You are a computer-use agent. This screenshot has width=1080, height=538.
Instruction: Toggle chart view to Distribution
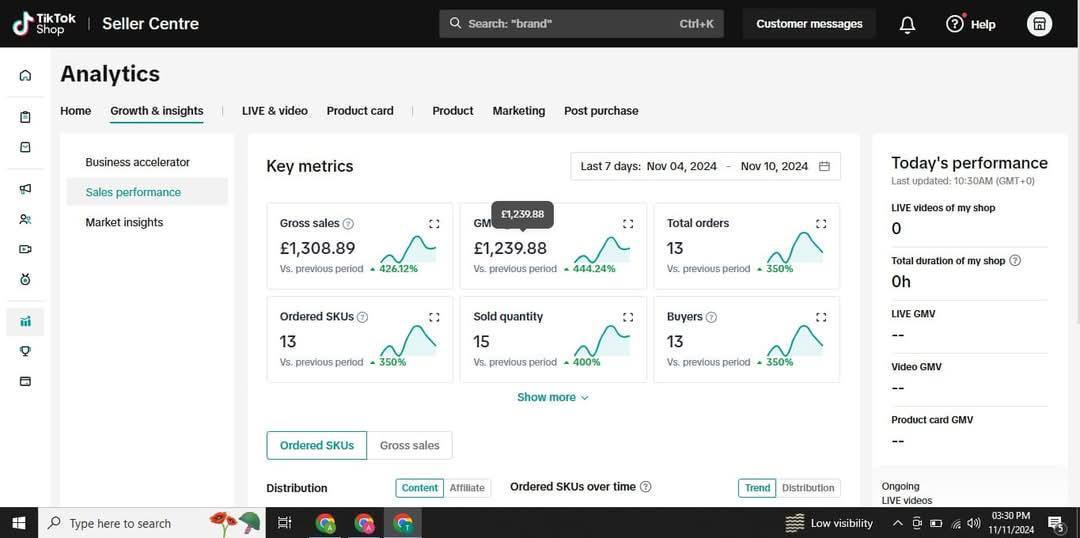pos(807,488)
